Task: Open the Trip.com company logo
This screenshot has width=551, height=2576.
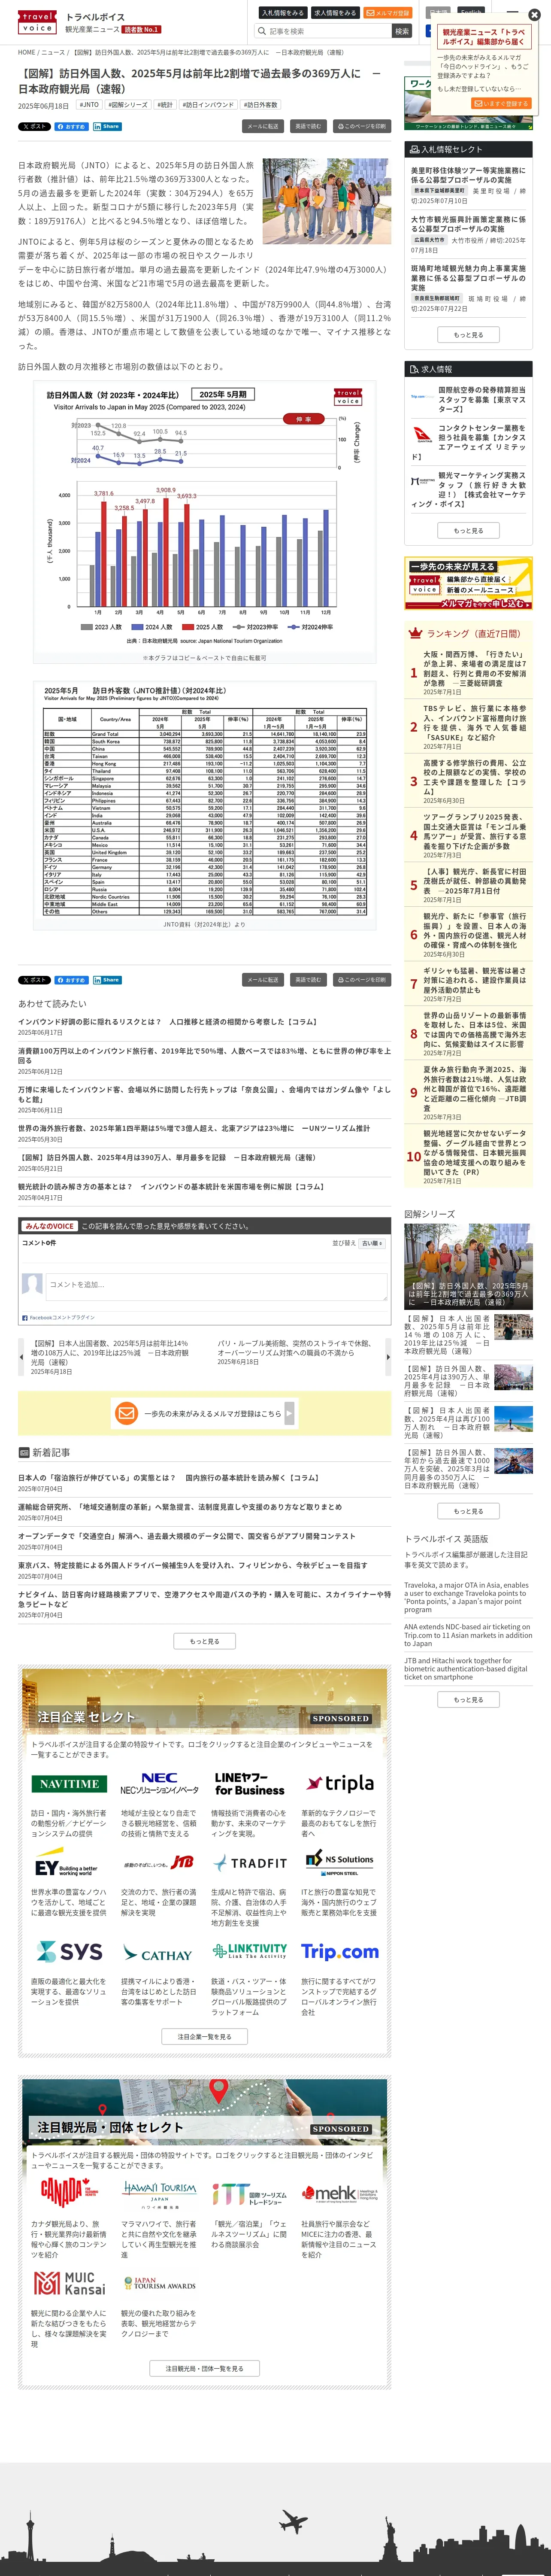Action: 340,1952
